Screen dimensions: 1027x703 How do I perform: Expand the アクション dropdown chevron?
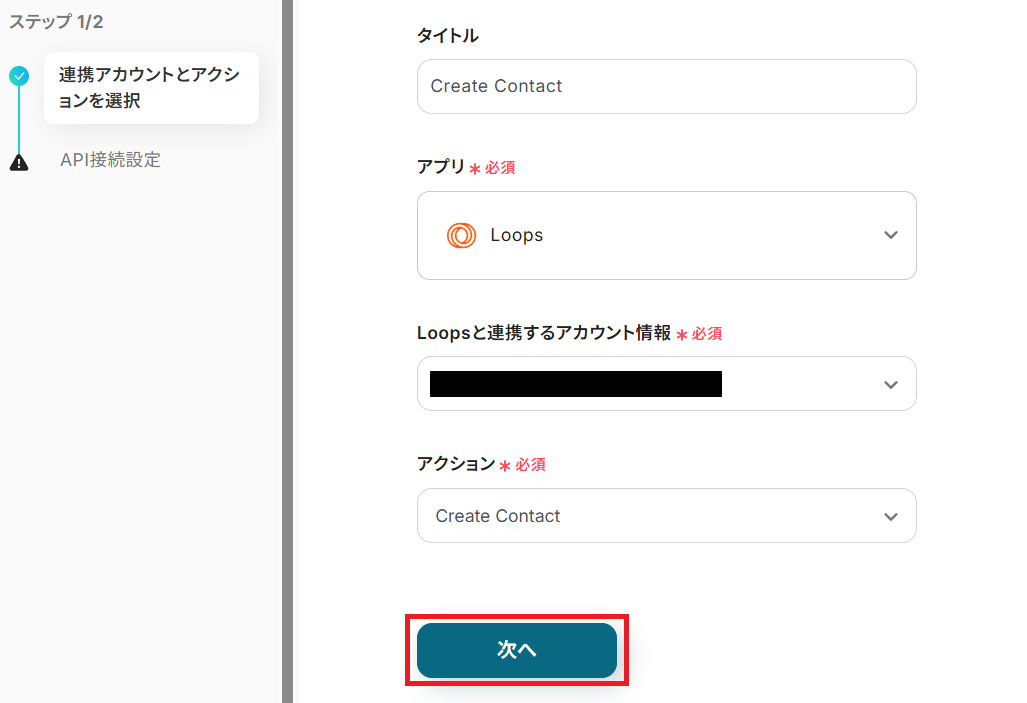click(890, 516)
